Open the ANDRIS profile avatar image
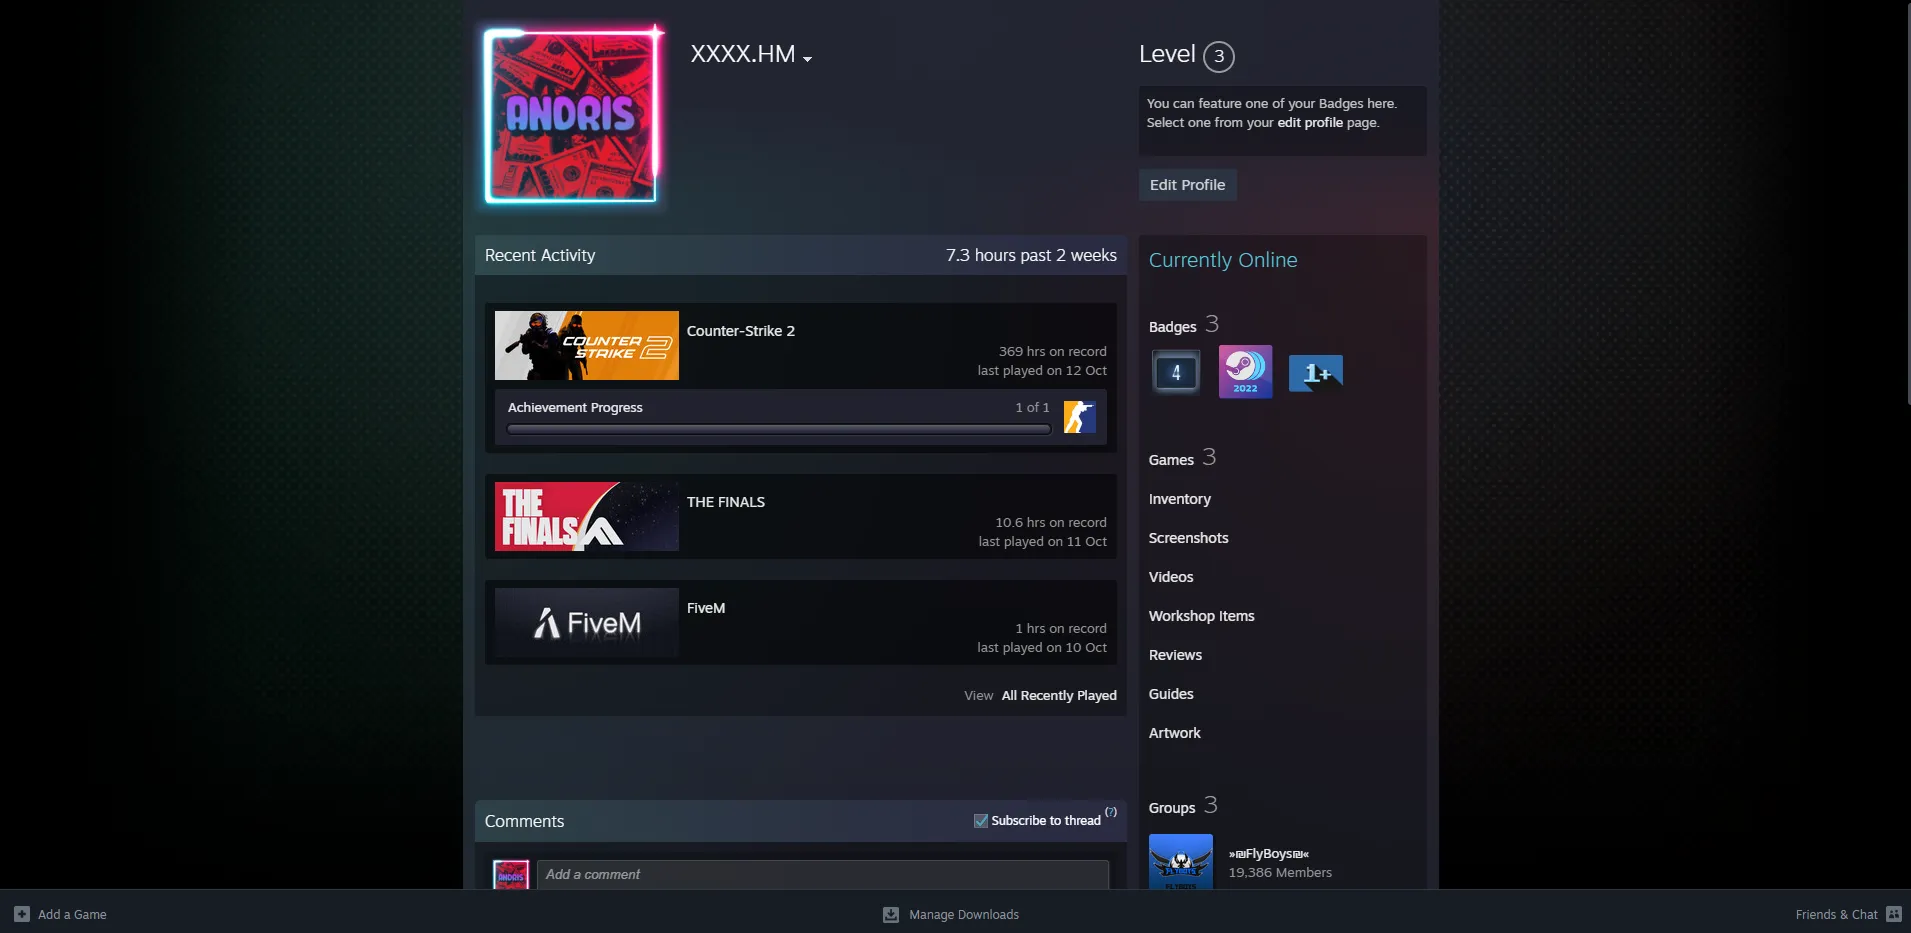Viewport: 1911px width, 933px height. [x=570, y=115]
